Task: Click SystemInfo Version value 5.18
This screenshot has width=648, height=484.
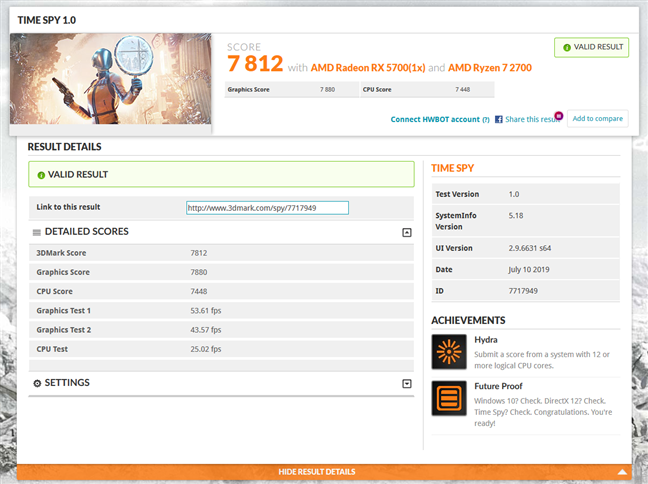Action: tap(516, 216)
